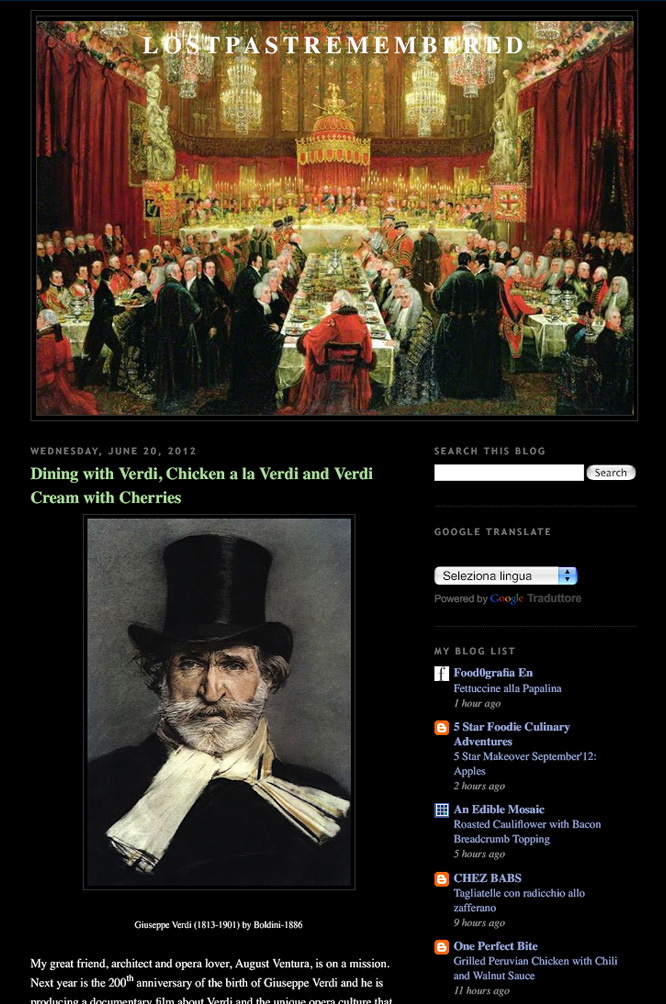Open Fettuccine alla Papalina post link
The width and height of the screenshot is (666, 1004).
[507, 688]
